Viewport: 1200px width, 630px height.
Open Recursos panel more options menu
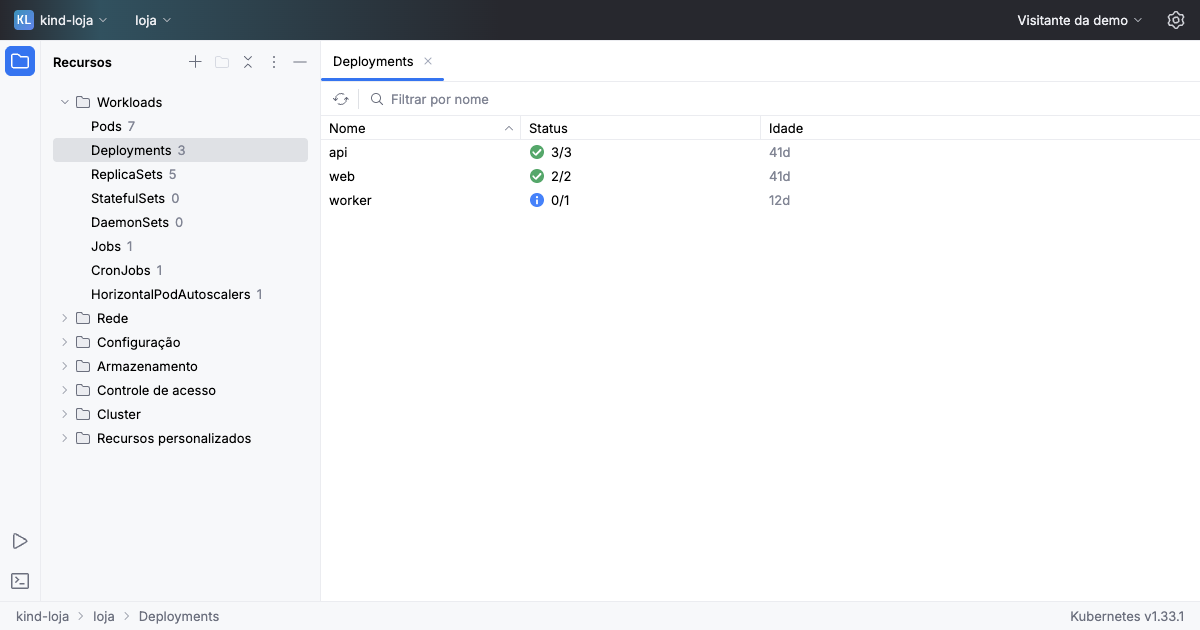[274, 62]
